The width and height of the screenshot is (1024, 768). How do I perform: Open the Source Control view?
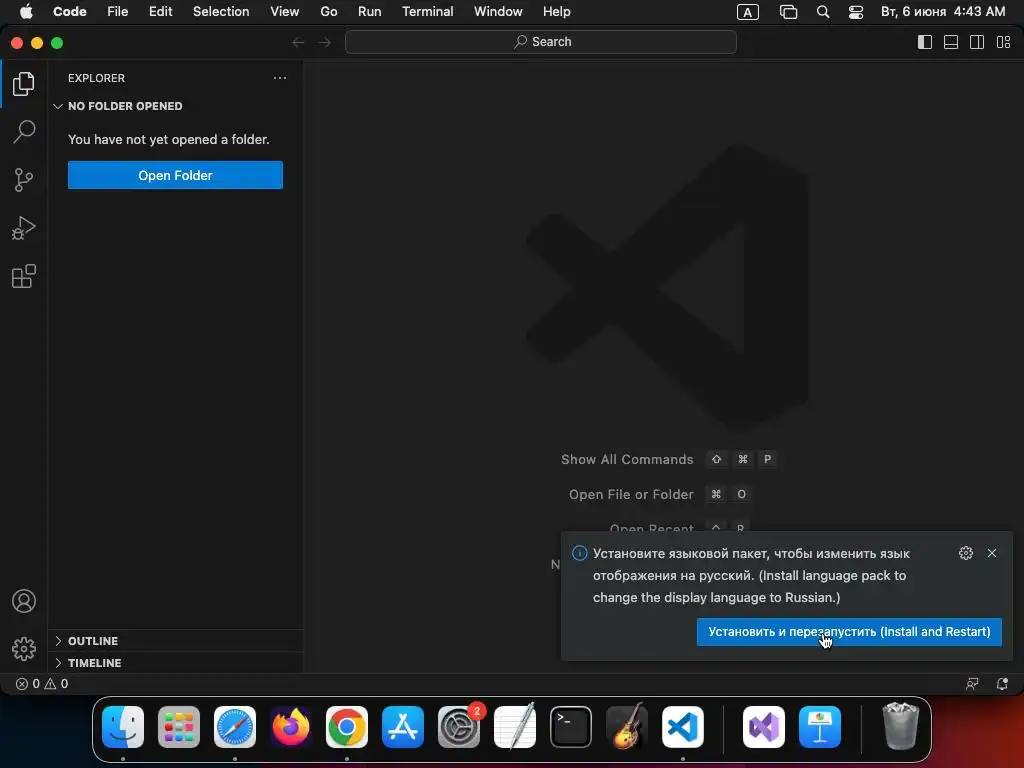point(24,180)
